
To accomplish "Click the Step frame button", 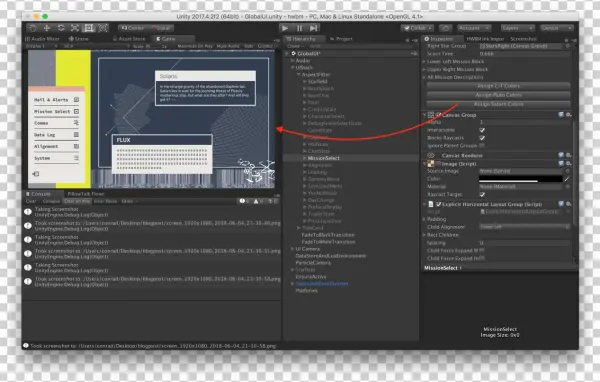I will [313, 28].
